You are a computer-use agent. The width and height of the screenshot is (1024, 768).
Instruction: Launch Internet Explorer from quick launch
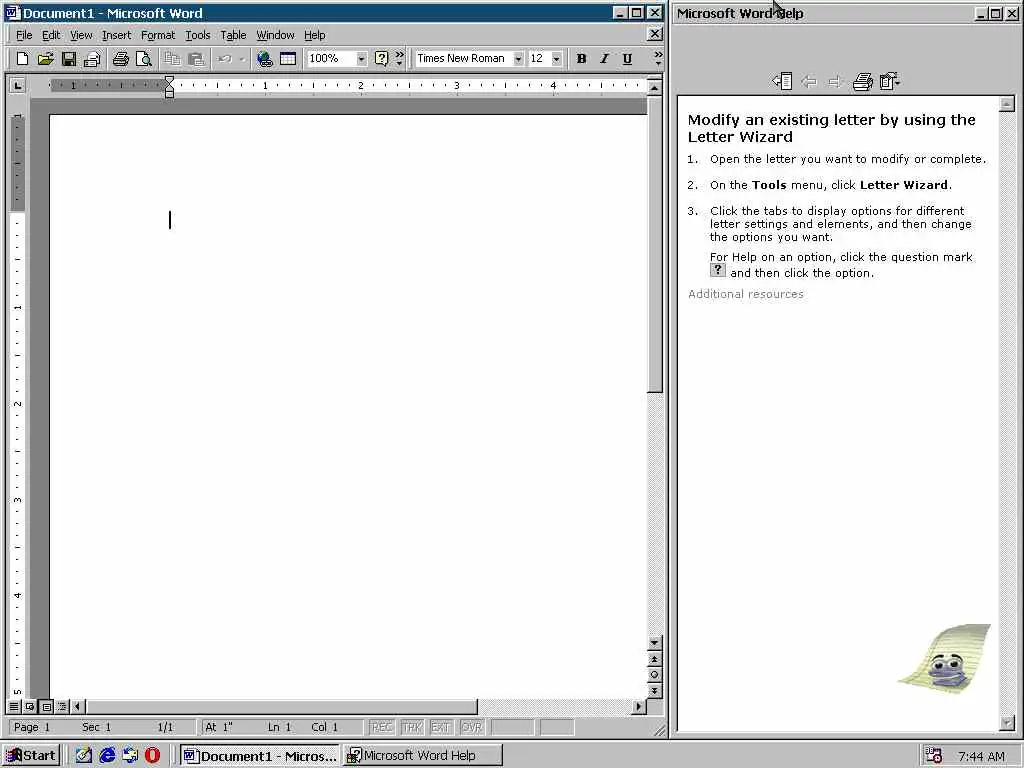[x=107, y=756]
